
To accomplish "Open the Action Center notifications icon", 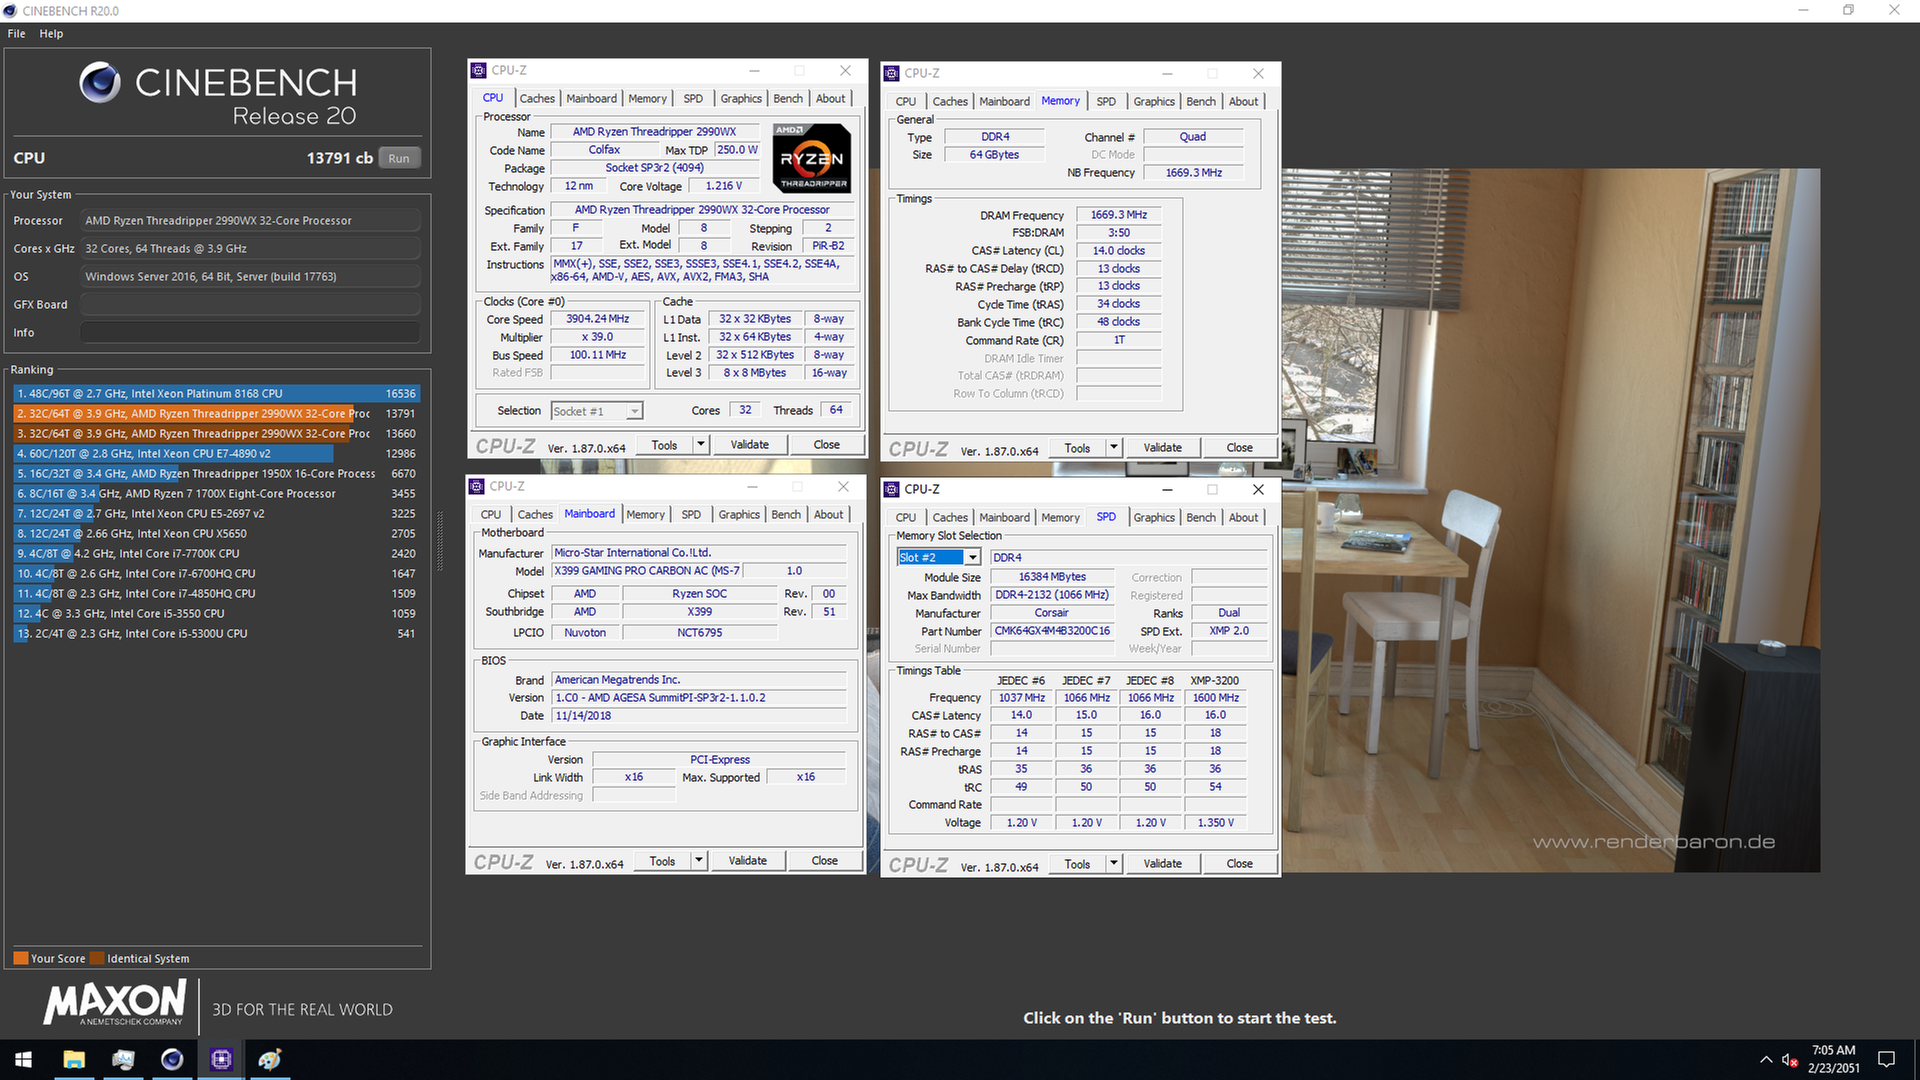I will 1887,1060.
